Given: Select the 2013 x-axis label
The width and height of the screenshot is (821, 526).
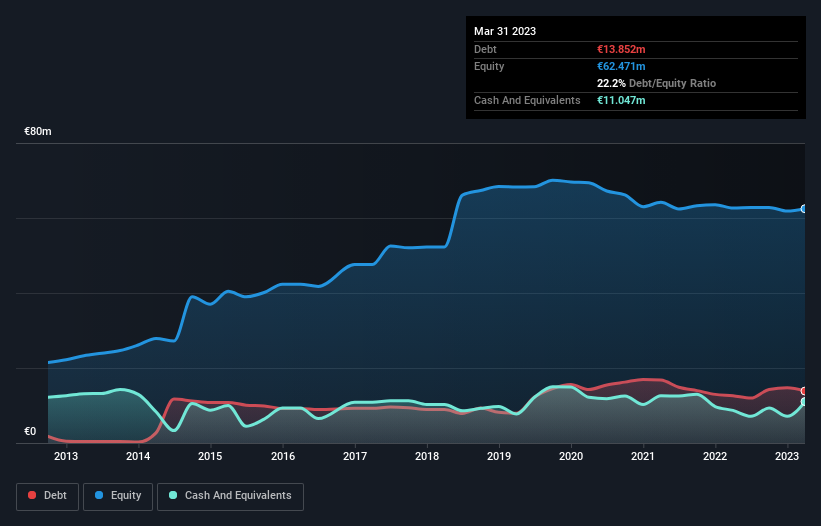Looking at the screenshot, I should pyautogui.click(x=66, y=456).
